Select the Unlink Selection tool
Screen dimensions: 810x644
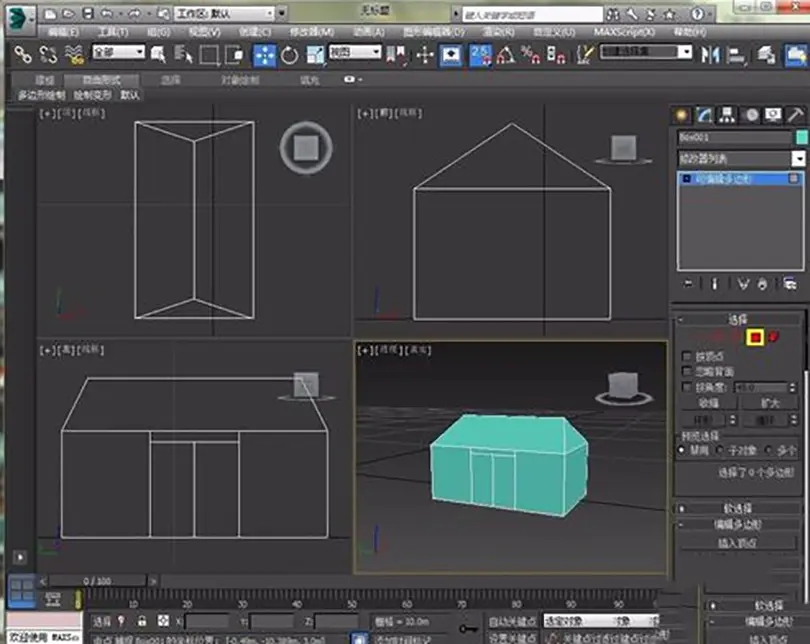point(48,54)
